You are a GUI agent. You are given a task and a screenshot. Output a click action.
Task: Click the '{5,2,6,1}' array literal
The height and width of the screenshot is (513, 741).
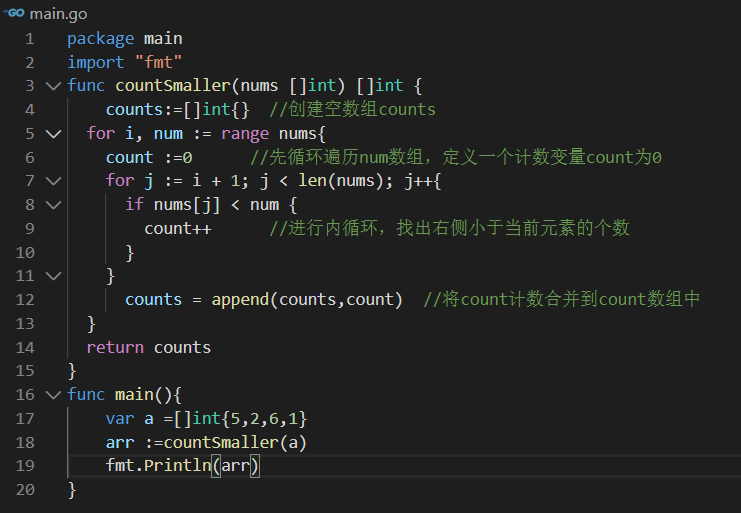[x=264, y=419]
